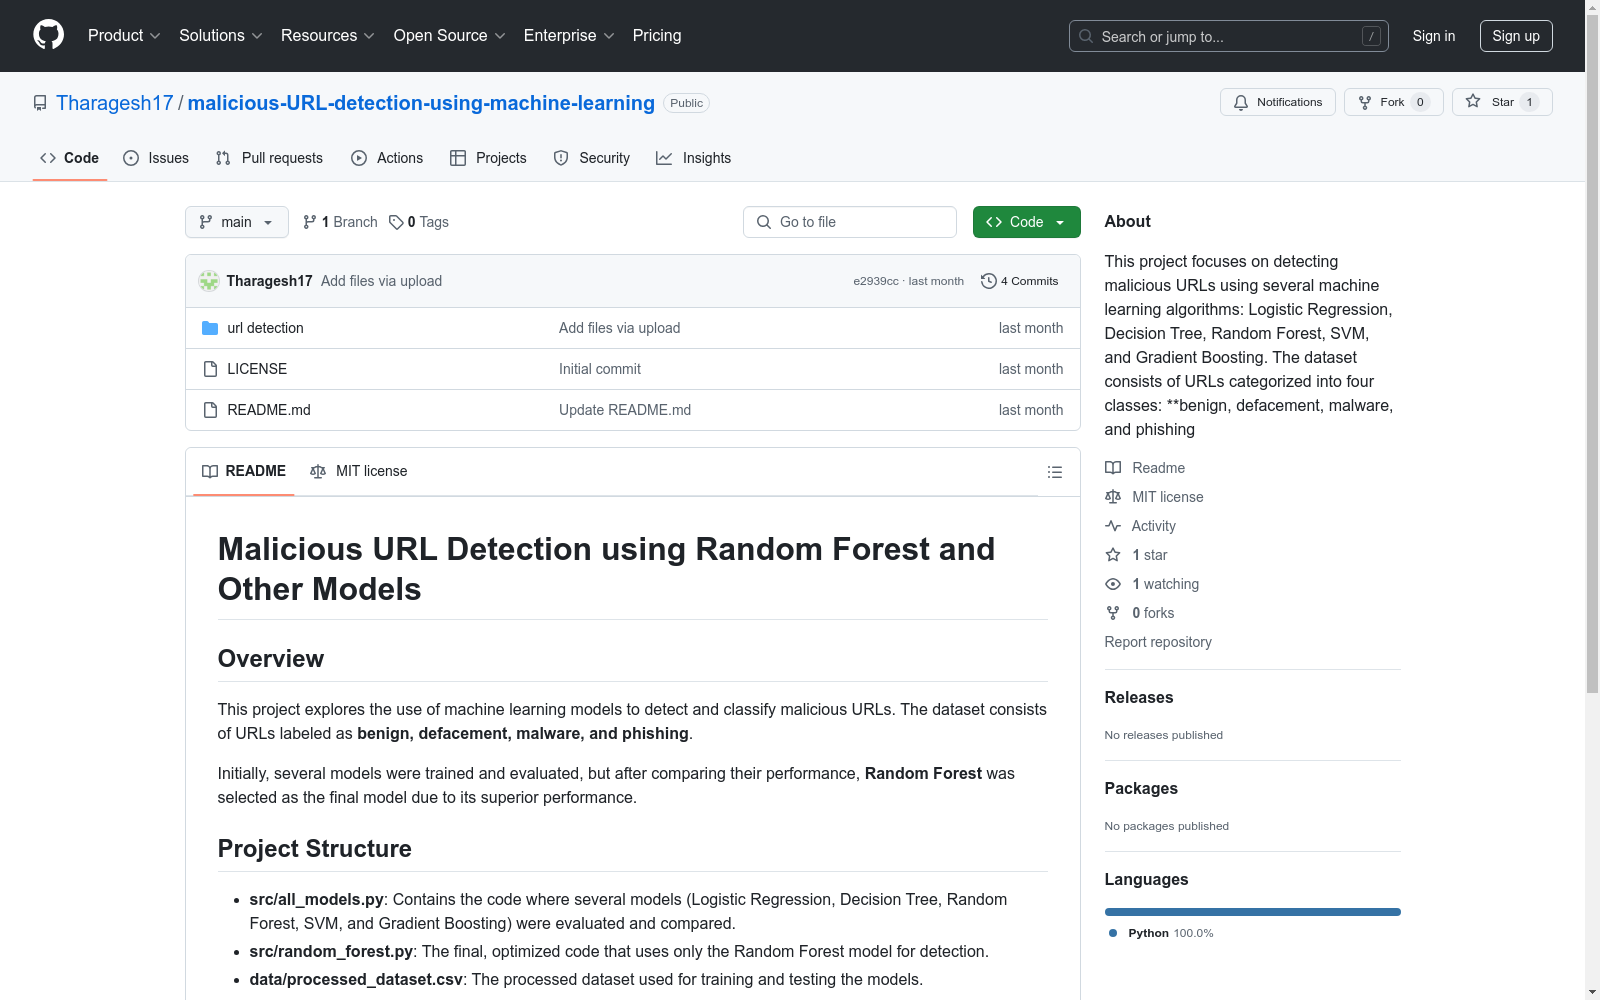
Task: Switch to the Security tab
Action: tap(591, 158)
